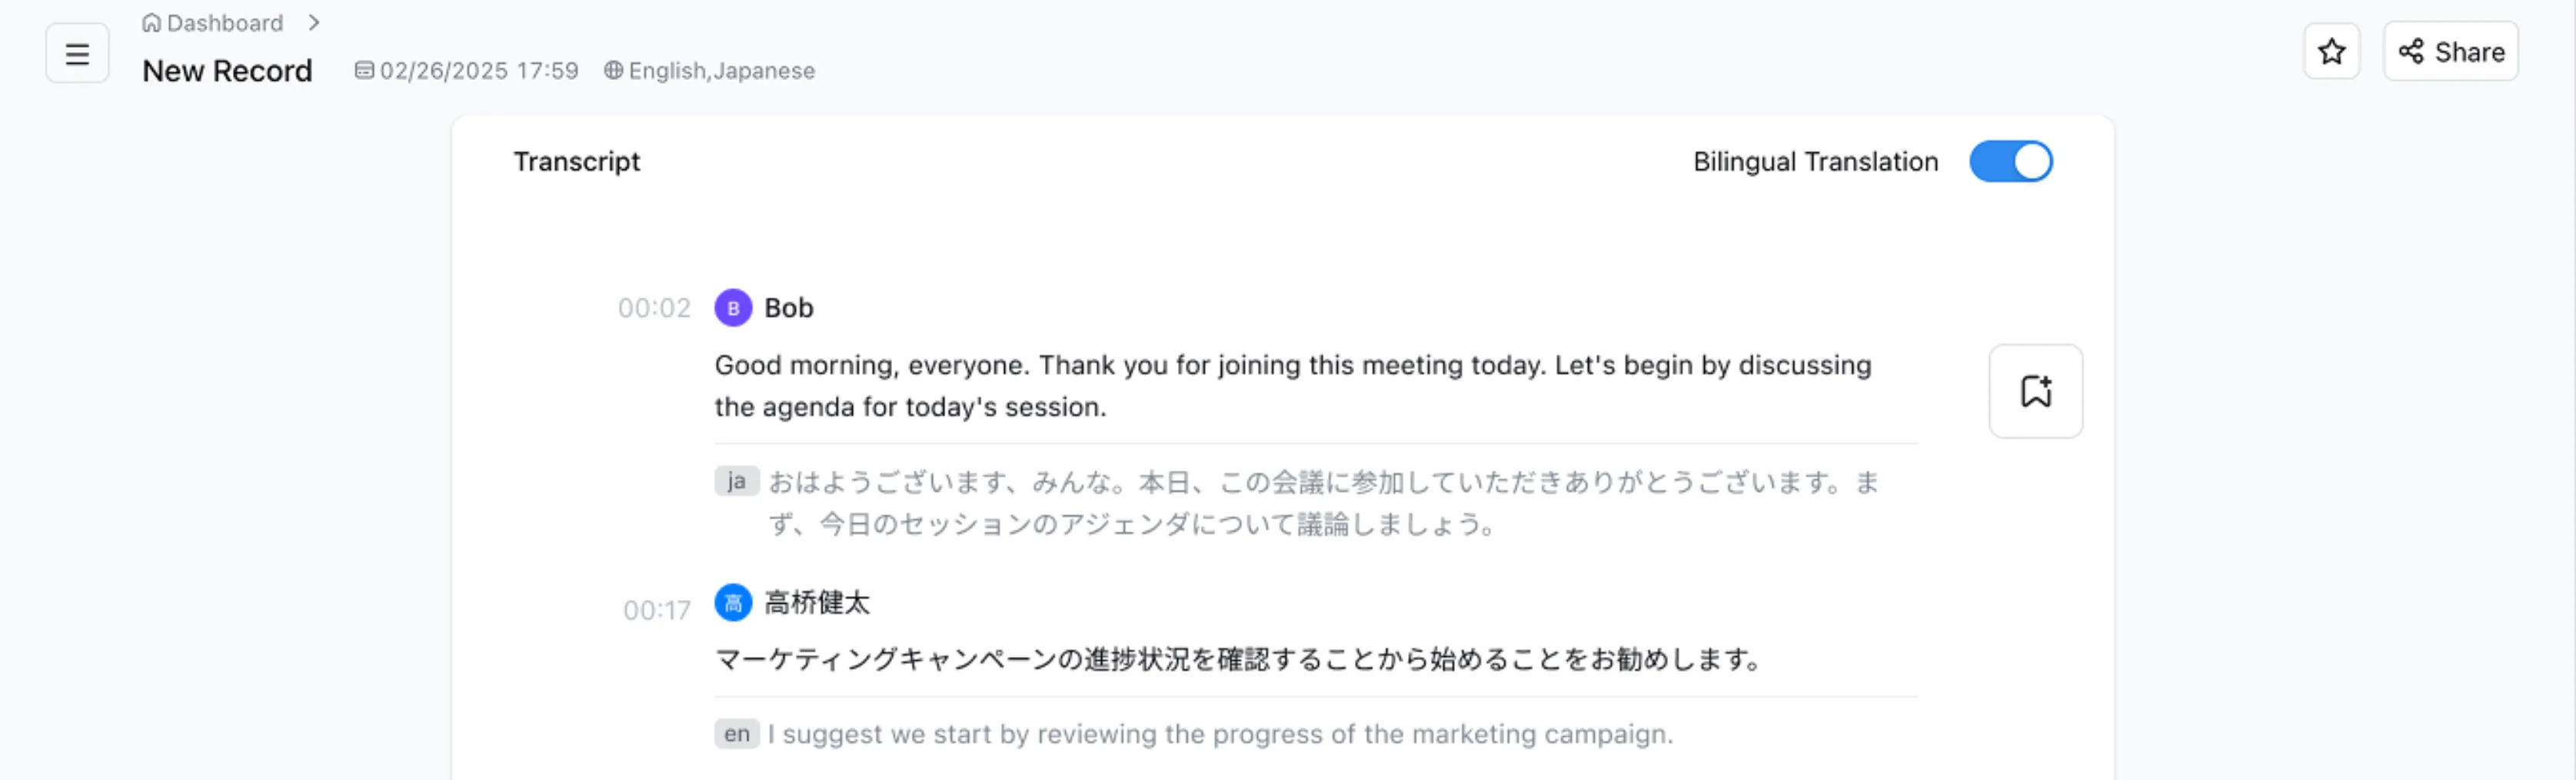The image size is (2576, 780).
Task: Star this record as favorite
Action: tap(2331, 51)
